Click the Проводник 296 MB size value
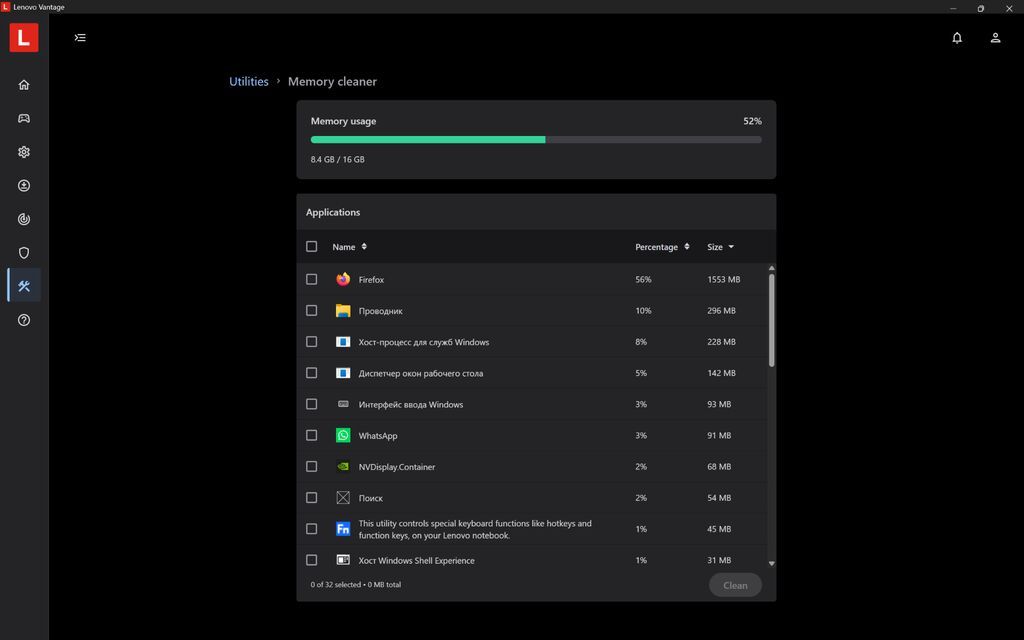The image size is (1024, 640). pos(721,311)
